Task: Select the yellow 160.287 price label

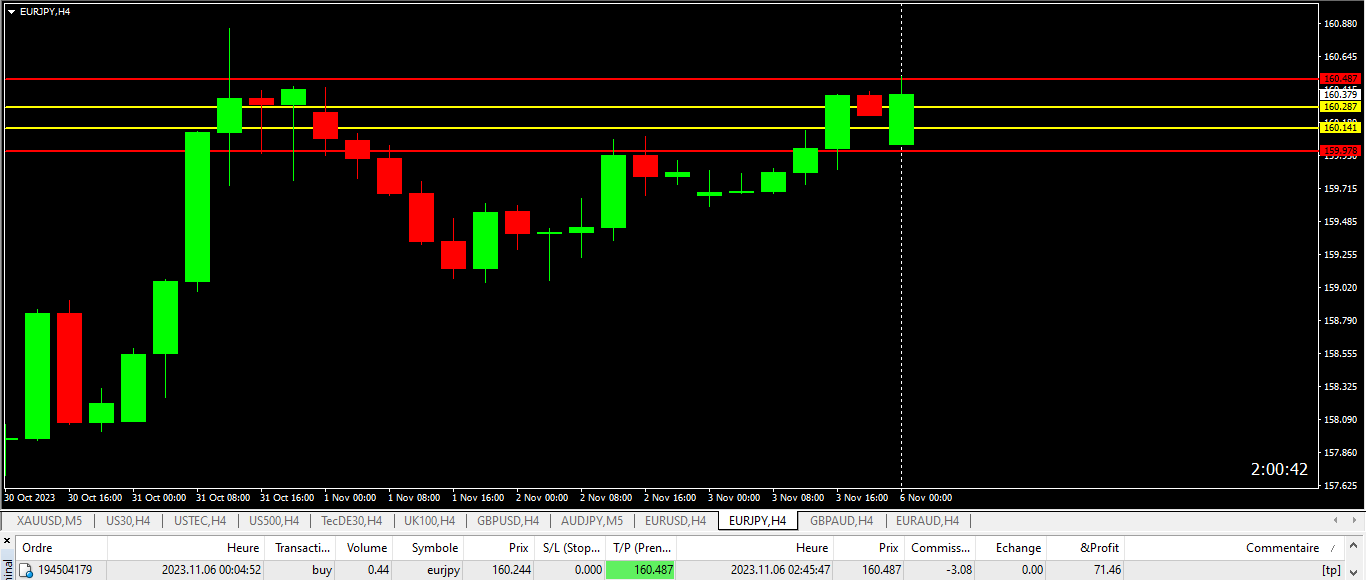Action: point(1340,106)
